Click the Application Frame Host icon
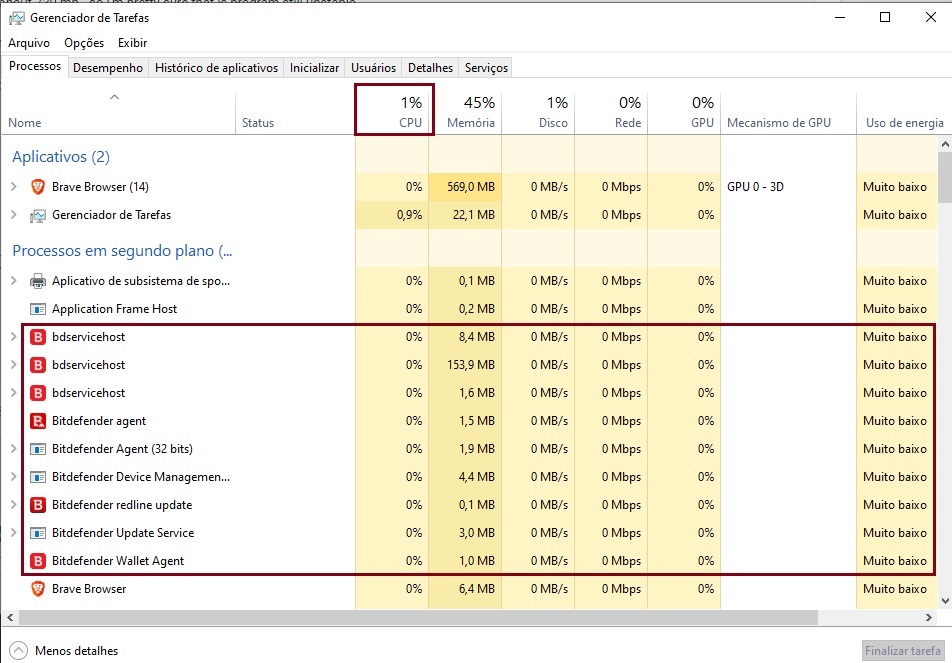The width and height of the screenshot is (952, 663). pyautogui.click(x=38, y=309)
